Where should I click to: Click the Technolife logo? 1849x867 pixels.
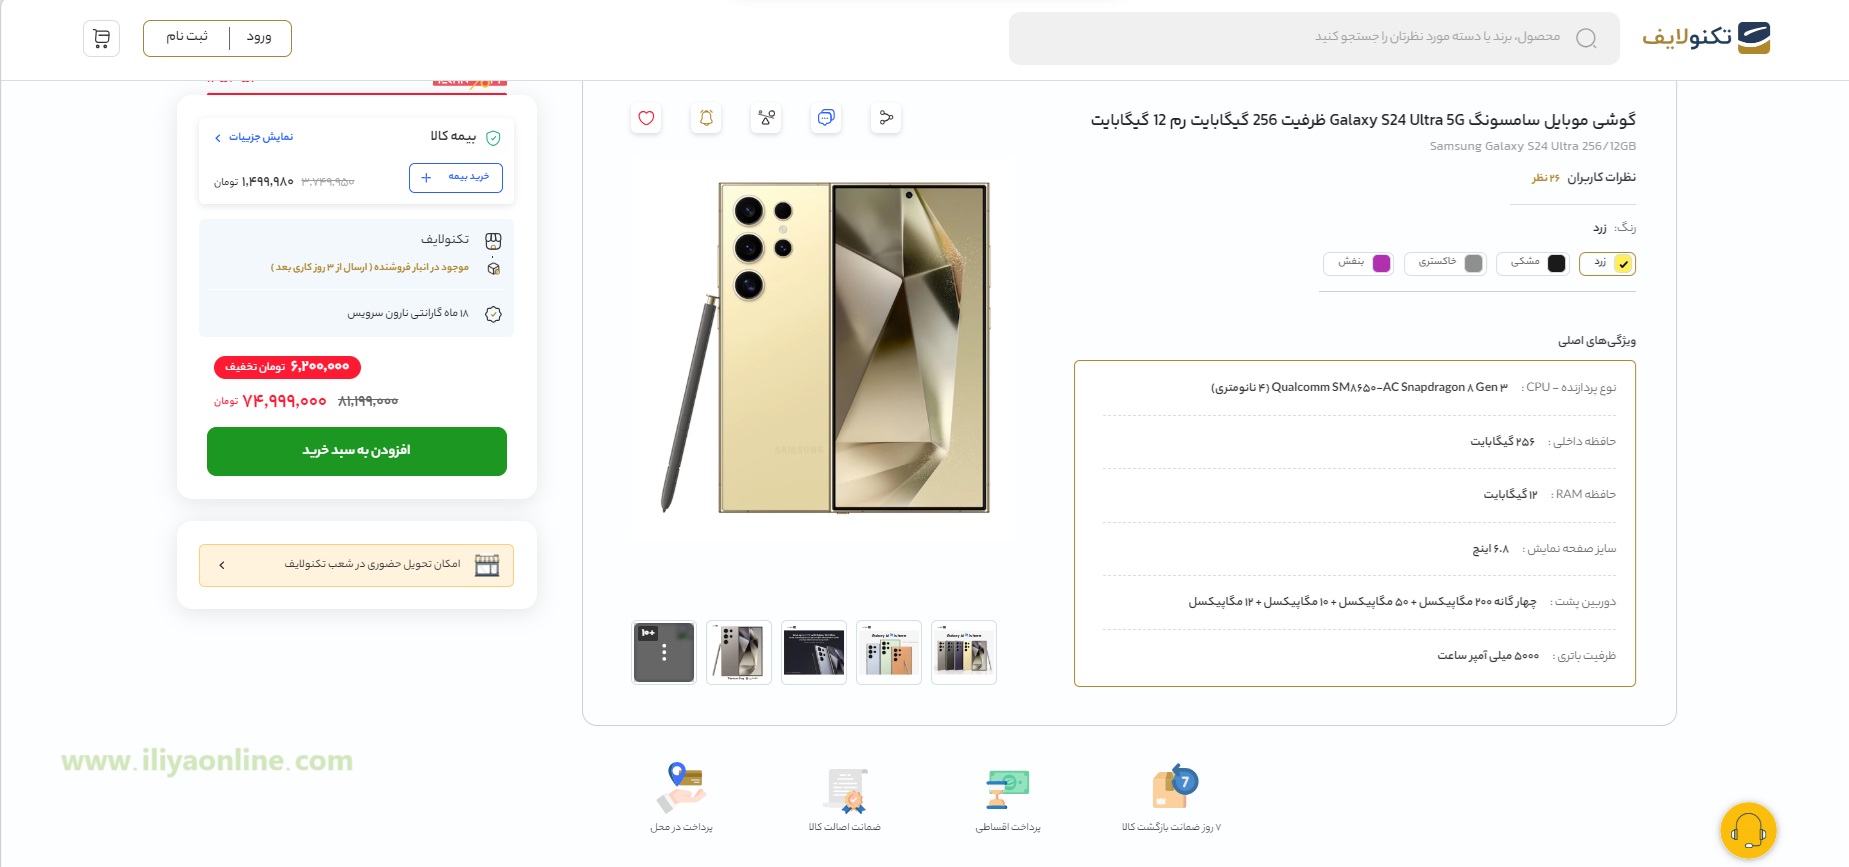(x=1706, y=38)
